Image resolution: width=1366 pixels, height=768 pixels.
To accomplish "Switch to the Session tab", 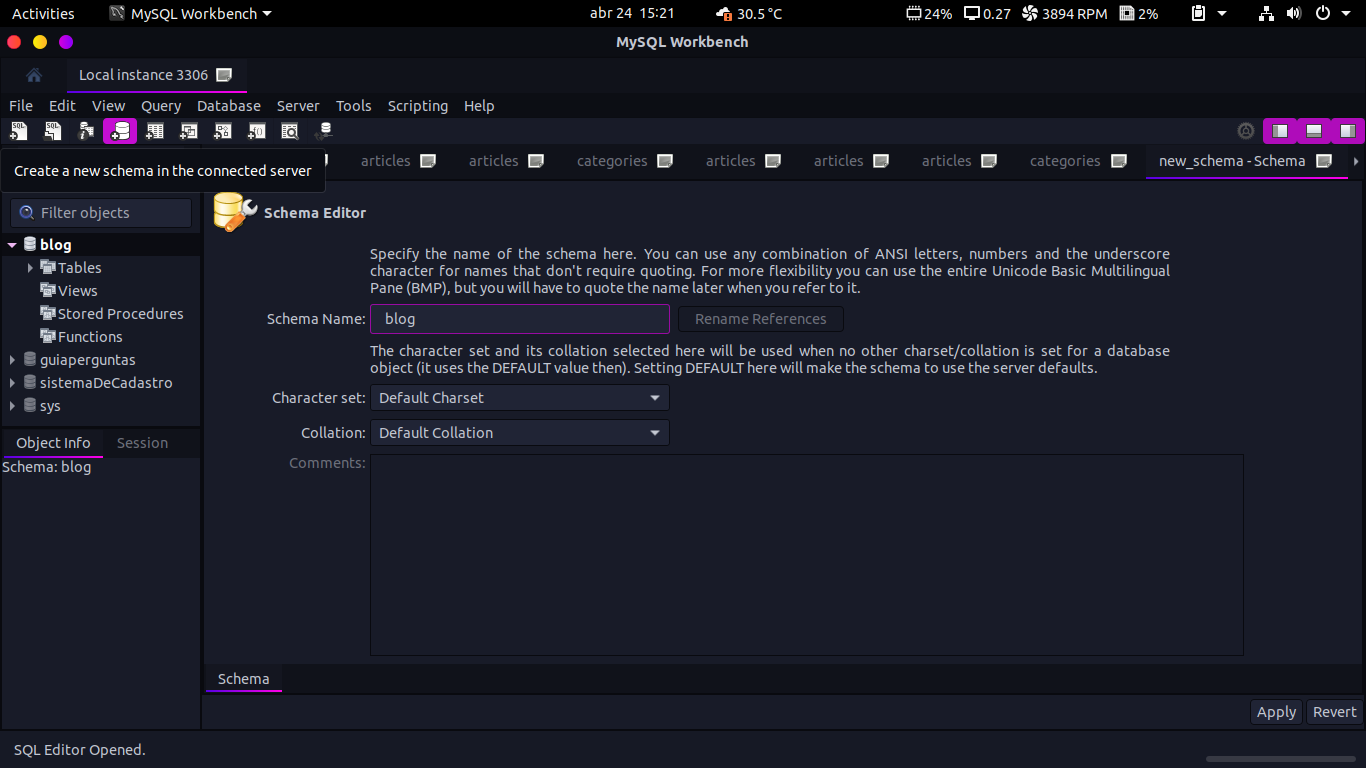I will pyautogui.click(x=142, y=443).
